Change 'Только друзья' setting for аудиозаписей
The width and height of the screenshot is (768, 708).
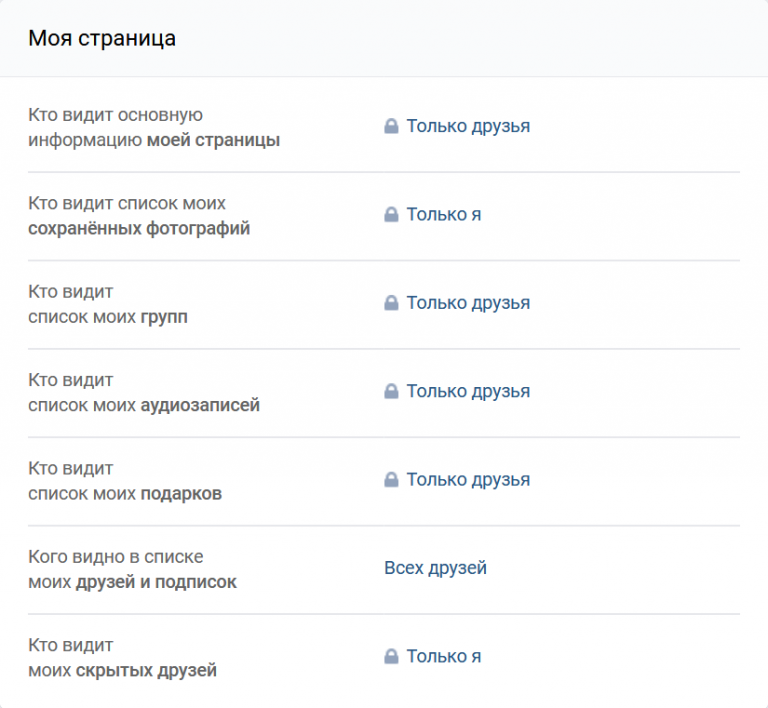(468, 391)
